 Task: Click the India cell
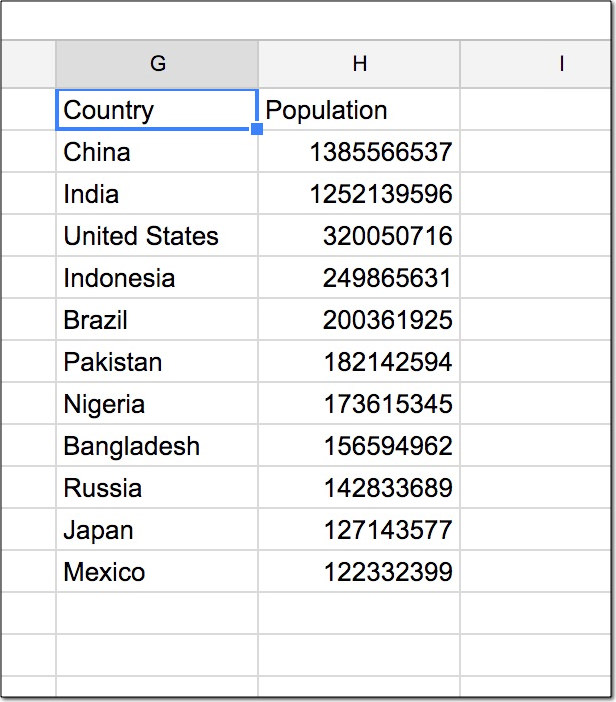coord(157,194)
